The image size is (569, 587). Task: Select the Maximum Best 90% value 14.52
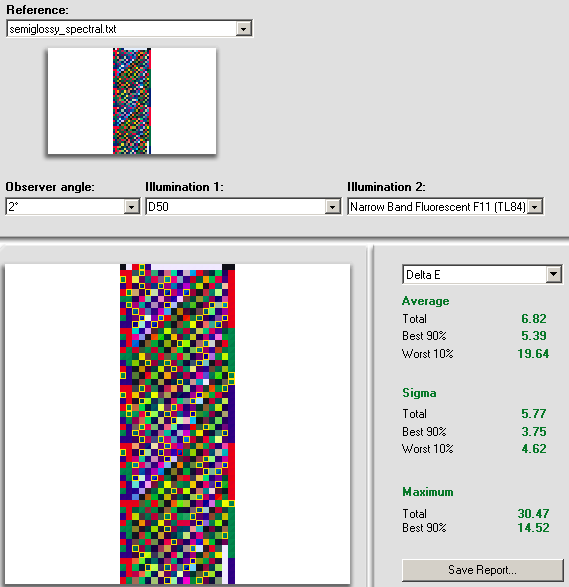click(533, 528)
